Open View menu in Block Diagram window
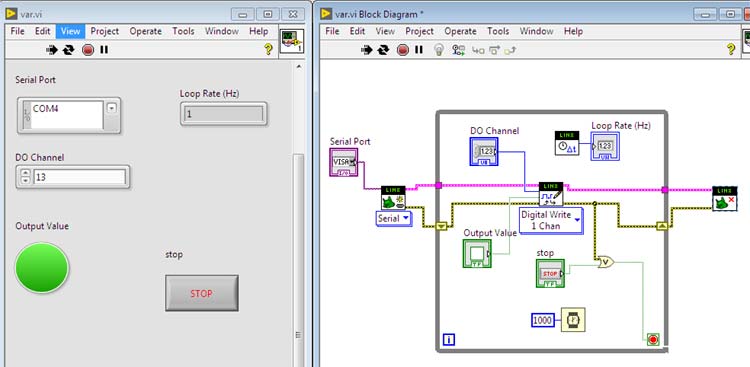Screen dimensions: 750x367 tap(385, 31)
